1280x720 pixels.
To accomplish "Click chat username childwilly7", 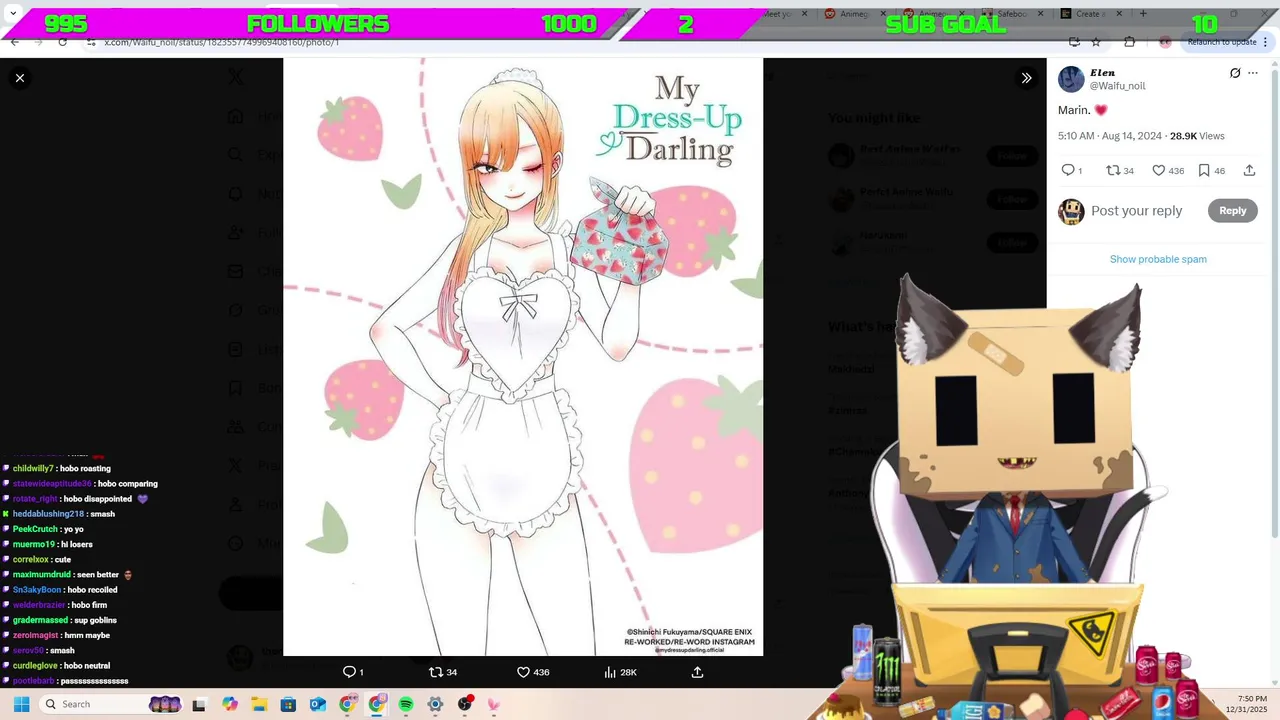I will (33, 469).
